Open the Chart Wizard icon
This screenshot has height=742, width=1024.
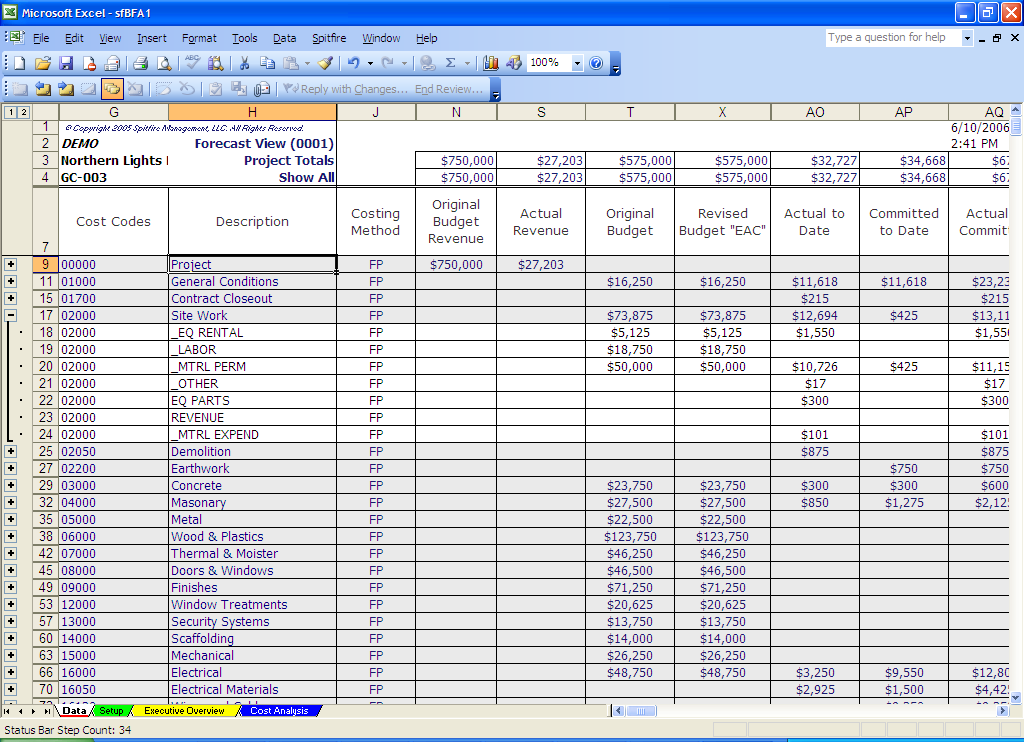490,62
